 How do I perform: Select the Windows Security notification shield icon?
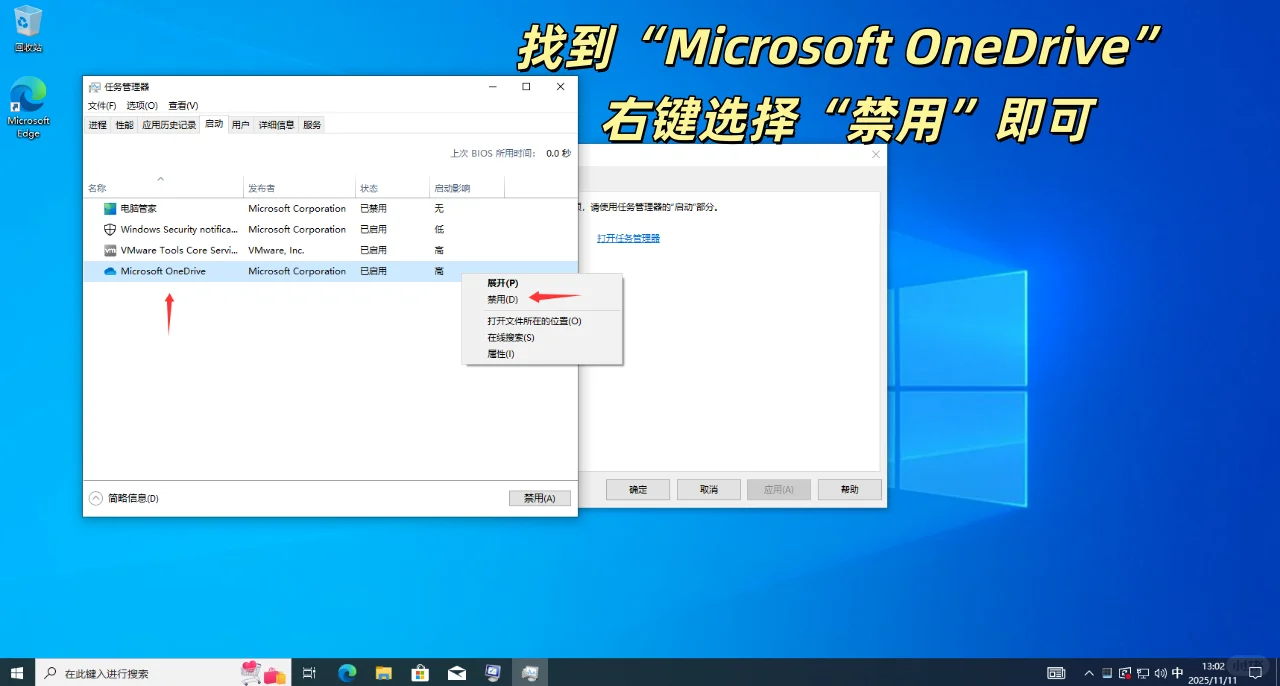(110, 229)
